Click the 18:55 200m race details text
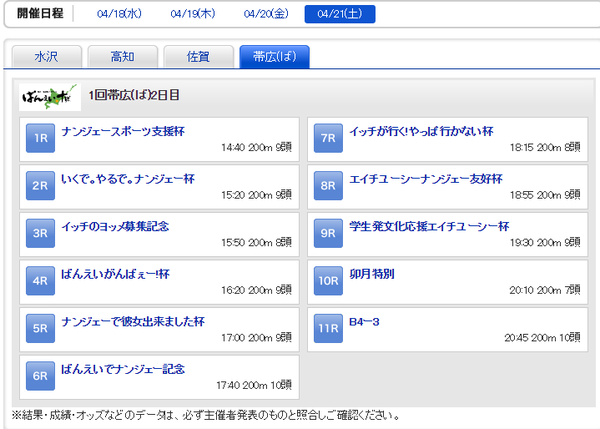The height and width of the screenshot is (429, 600). pos(545,195)
